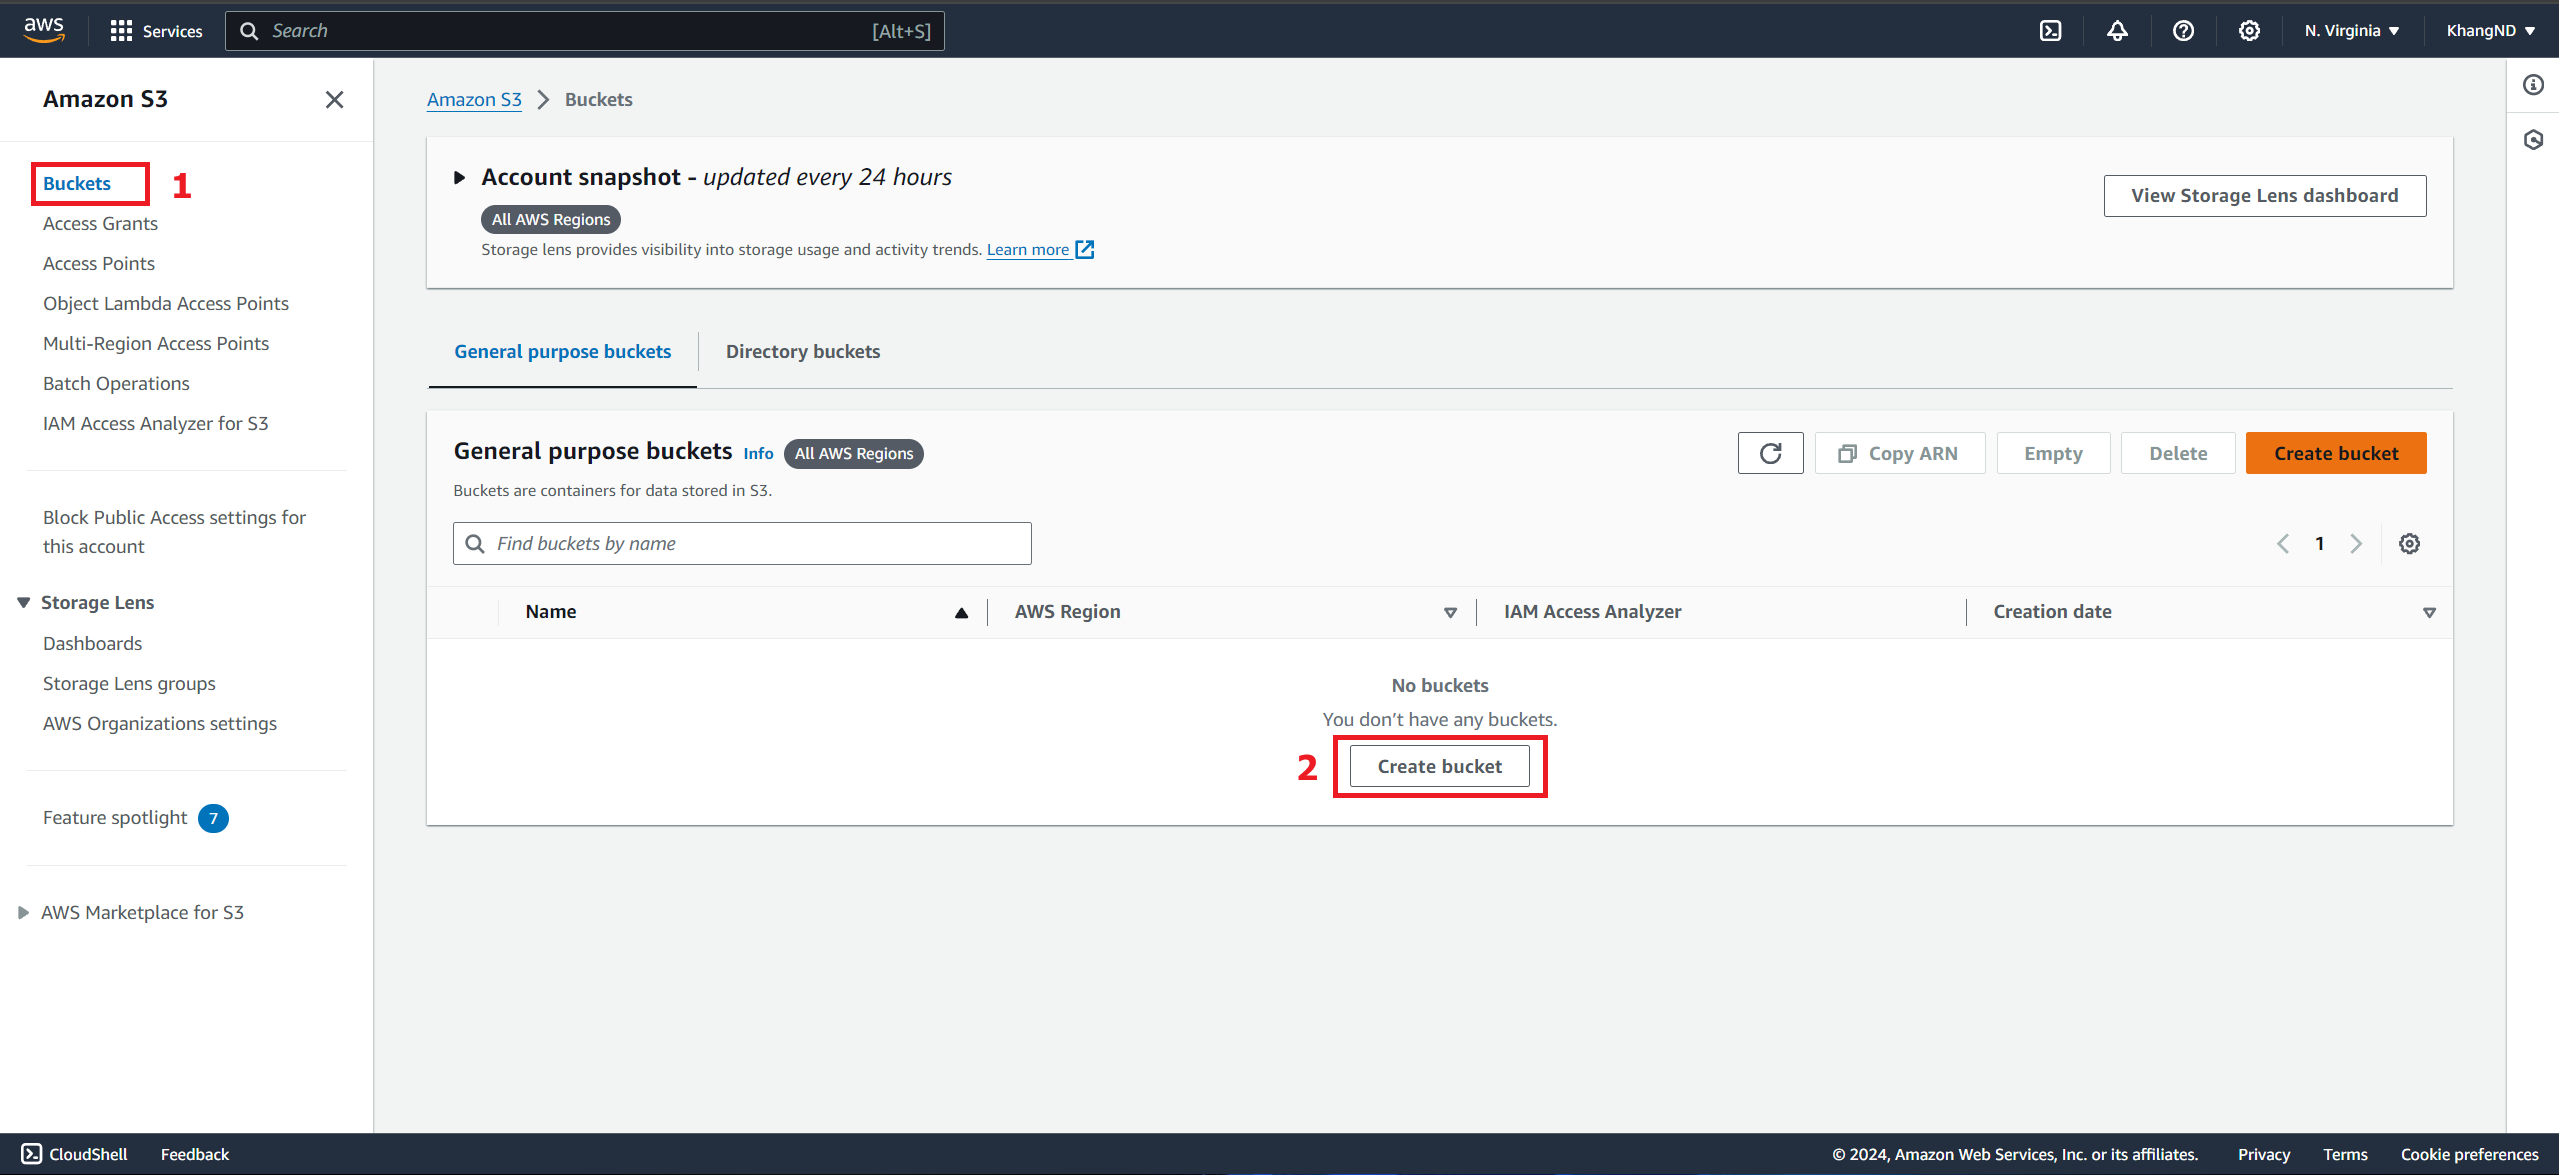Open Storage Lens Dashboards
Screen dimensions: 2559x1175
[x=92, y=643]
